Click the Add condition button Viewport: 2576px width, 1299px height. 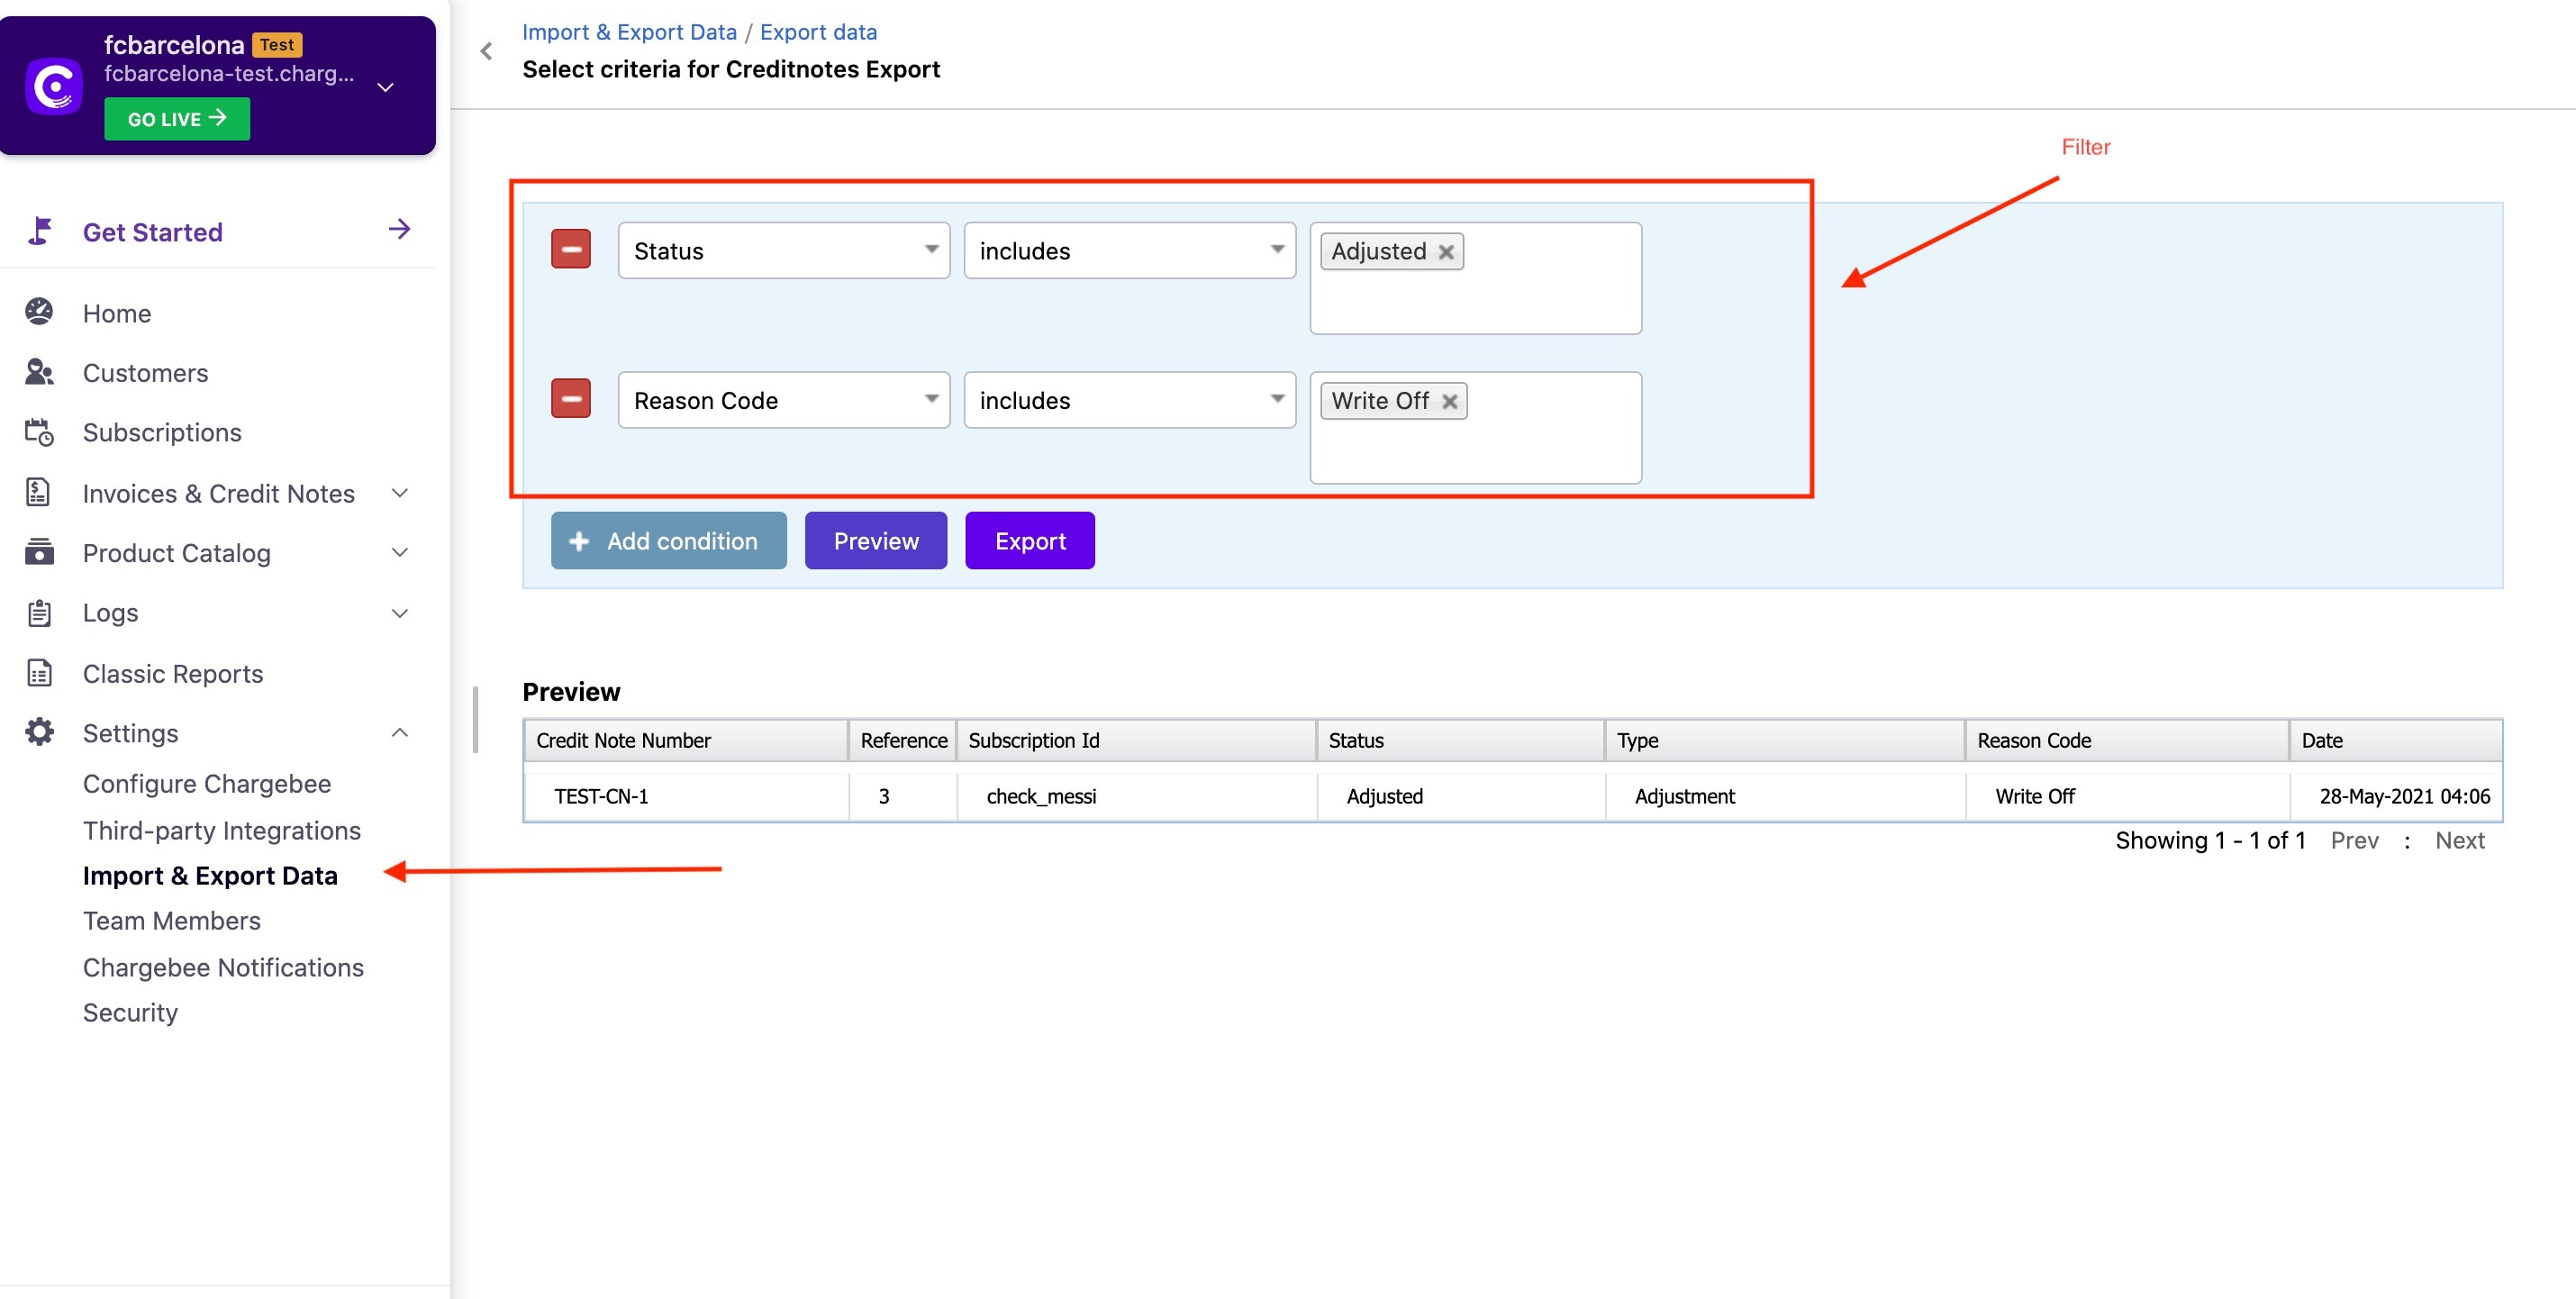(668, 541)
